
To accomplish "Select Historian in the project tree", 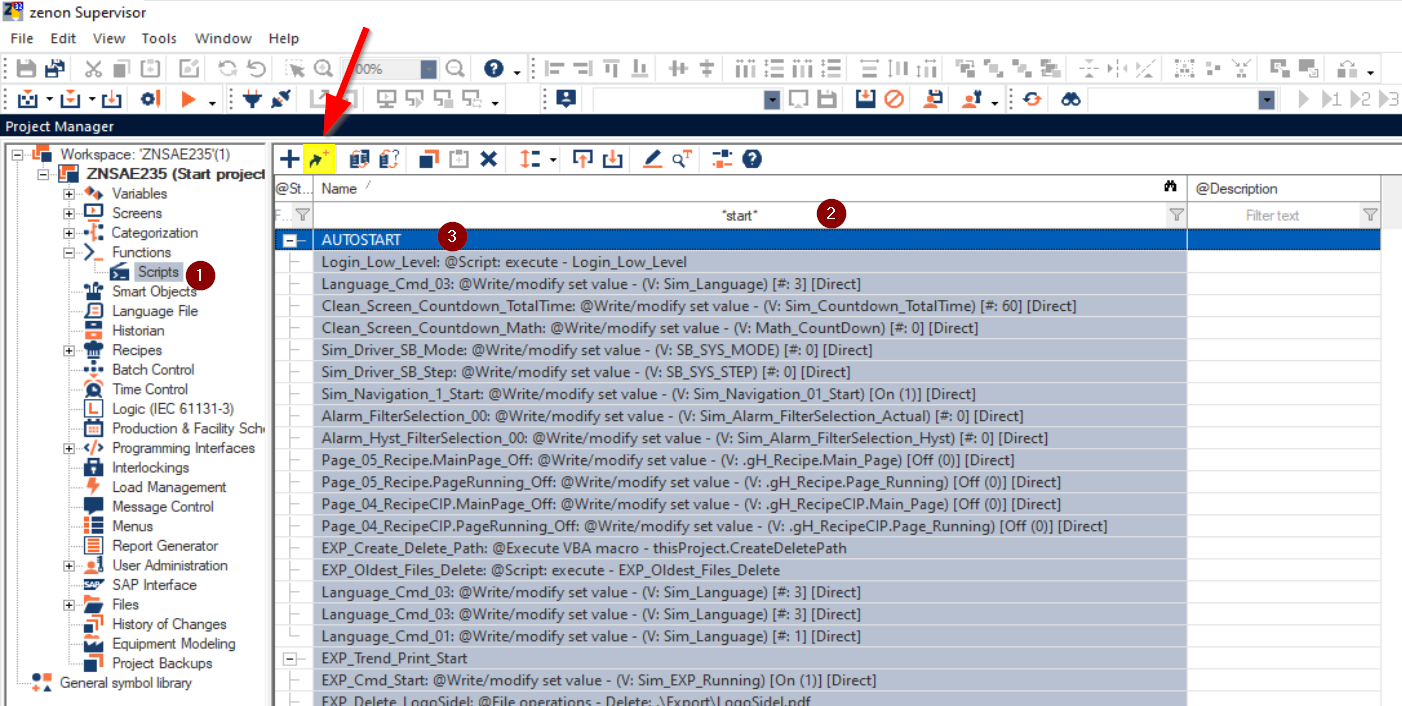I will [138, 331].
